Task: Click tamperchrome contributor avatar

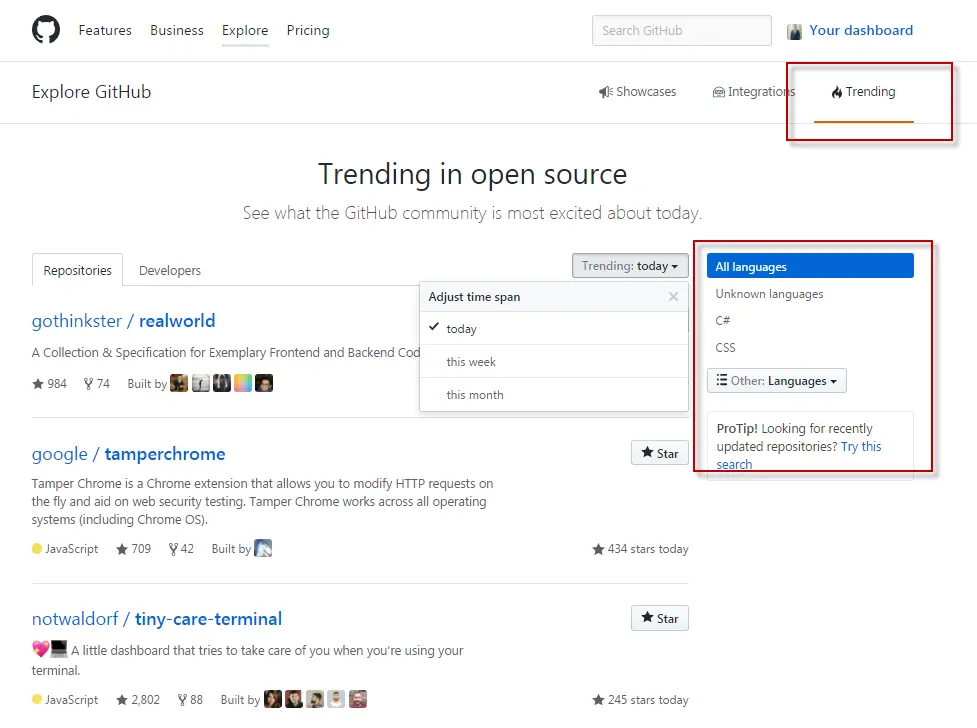Action: pos(263,548)
